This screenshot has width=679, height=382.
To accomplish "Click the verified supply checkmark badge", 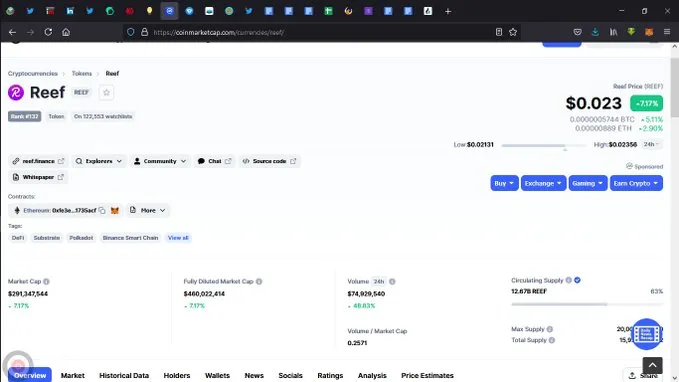I will (577, 280).
